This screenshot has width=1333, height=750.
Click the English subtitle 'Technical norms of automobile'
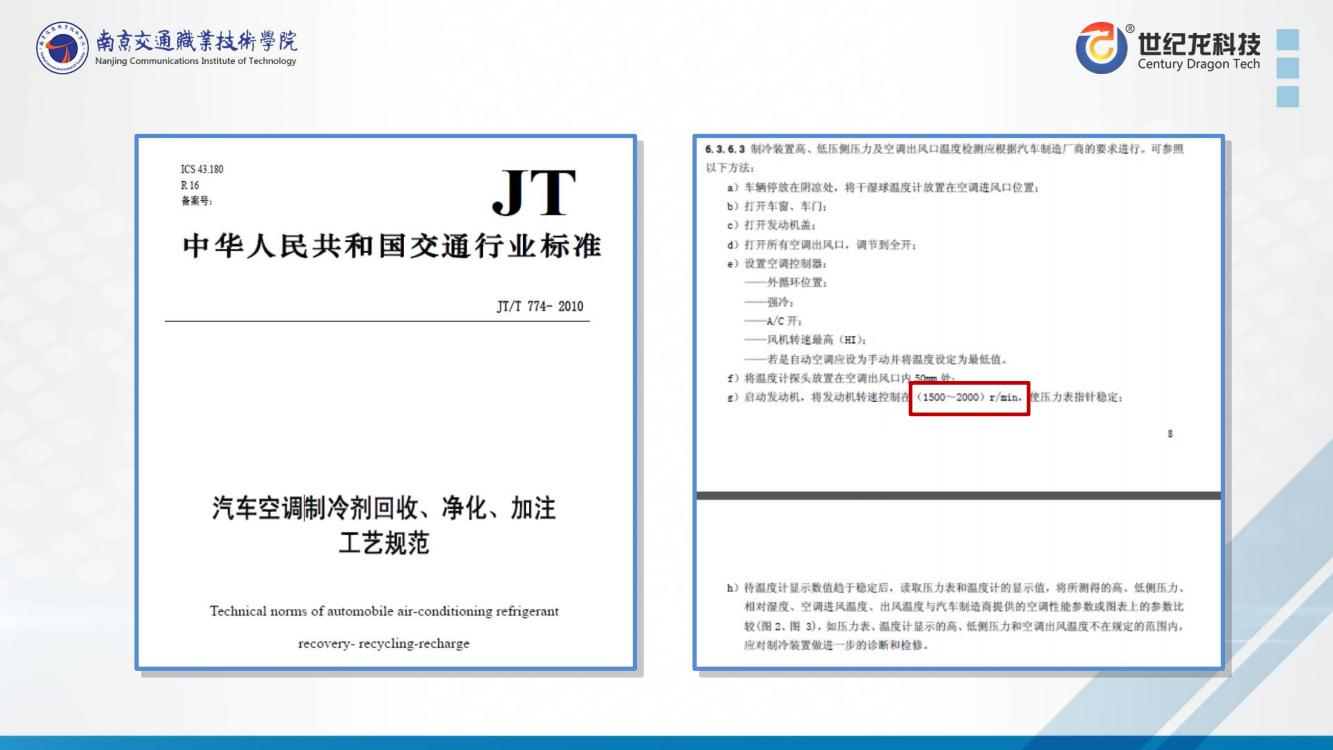pyautogui.click(x=384, y=611)
